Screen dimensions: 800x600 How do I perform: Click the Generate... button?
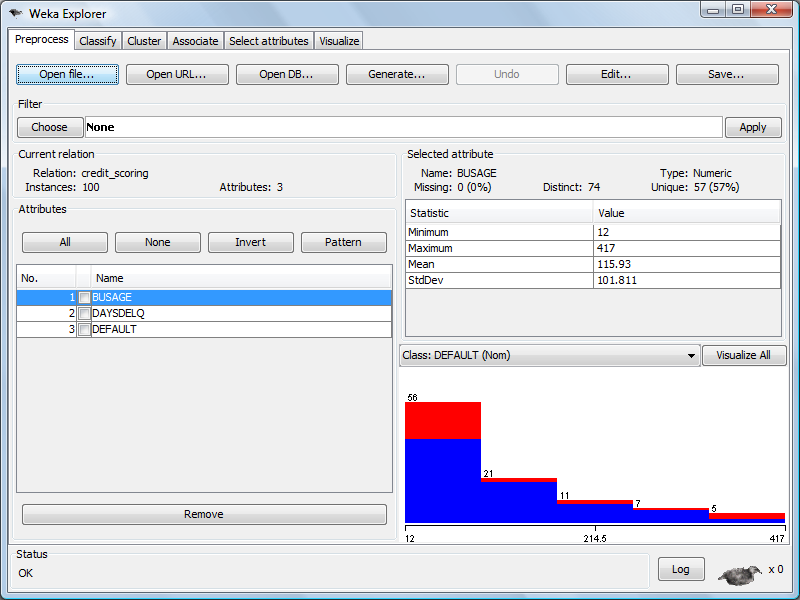tap(397, 74)
